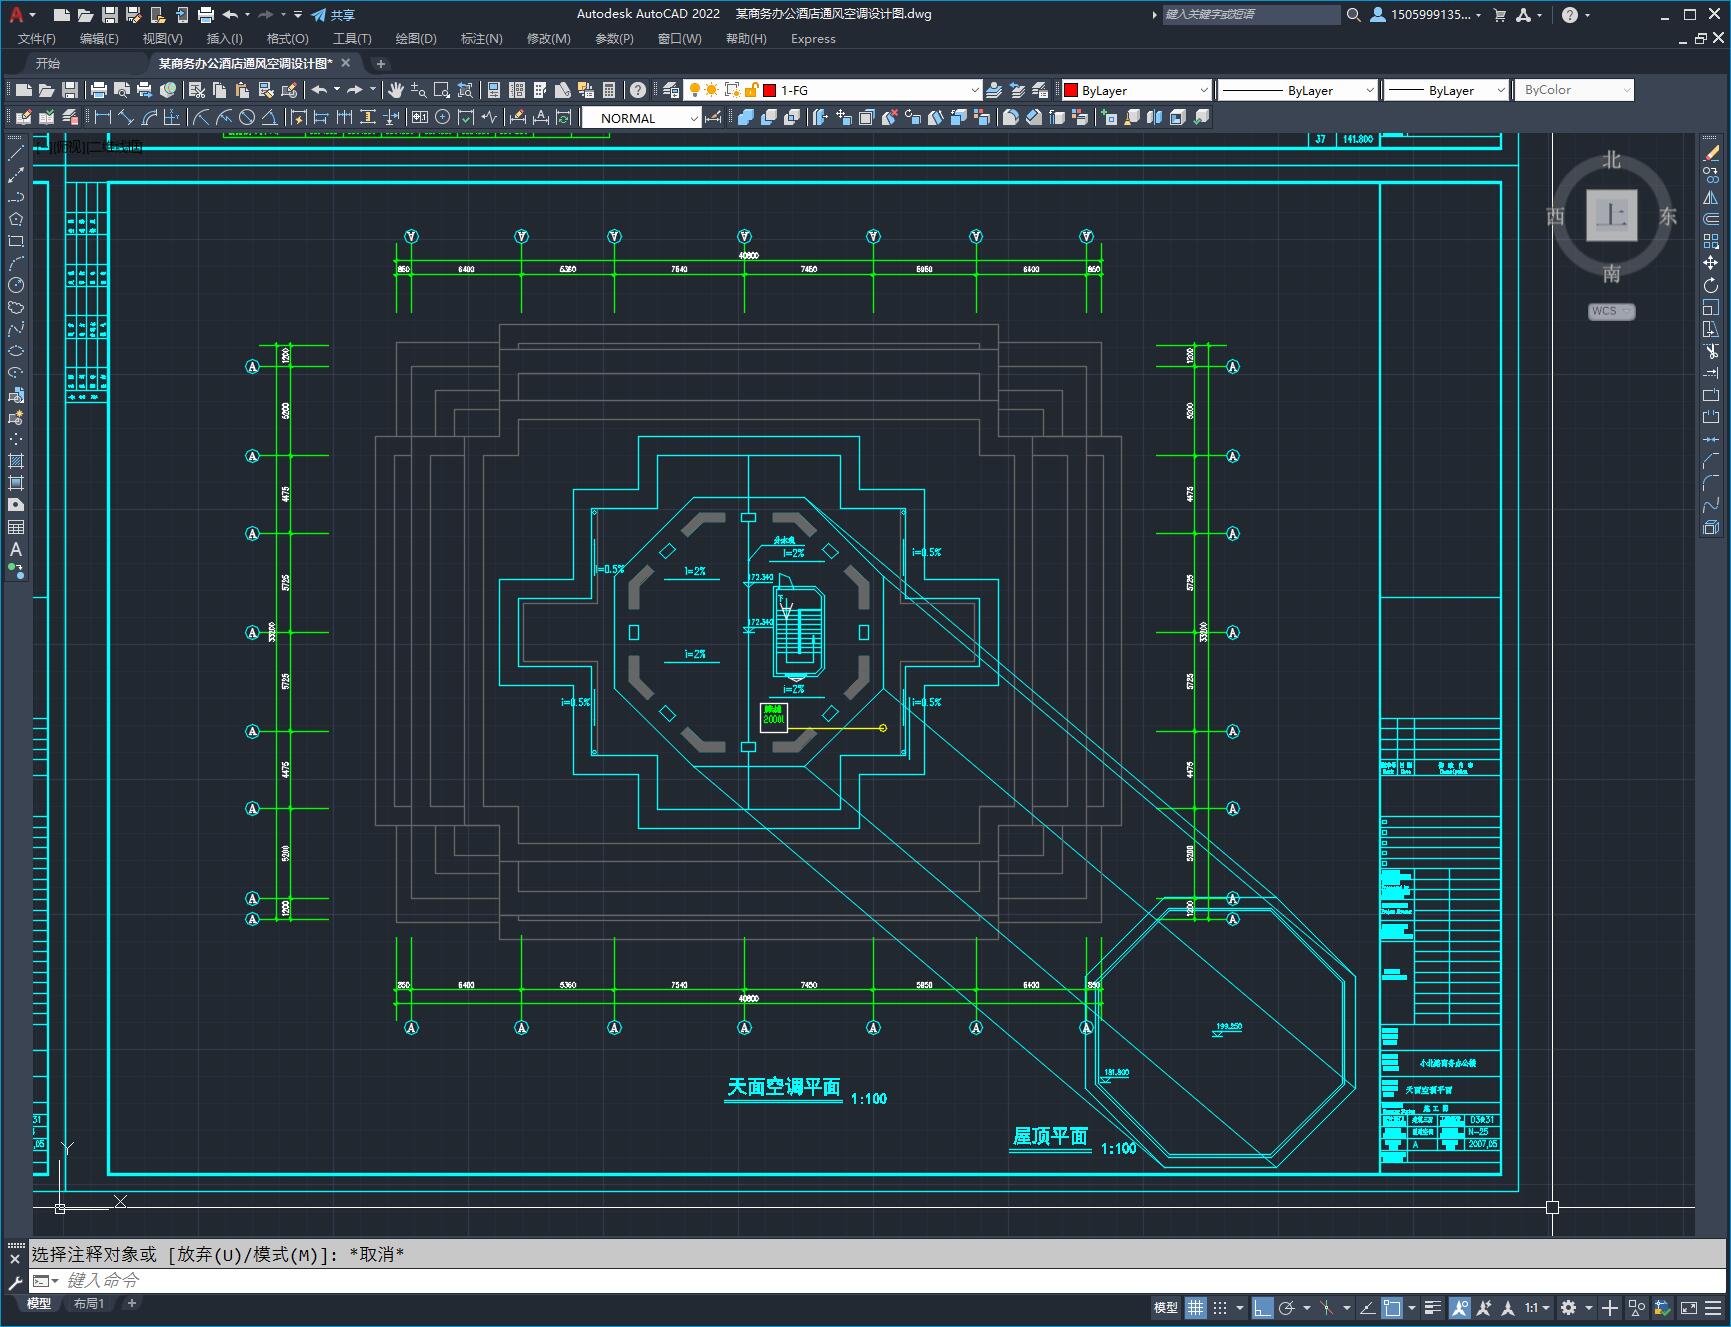
Task: Open Help question mark in standard toolbar
Action: (x=638, y=90)
